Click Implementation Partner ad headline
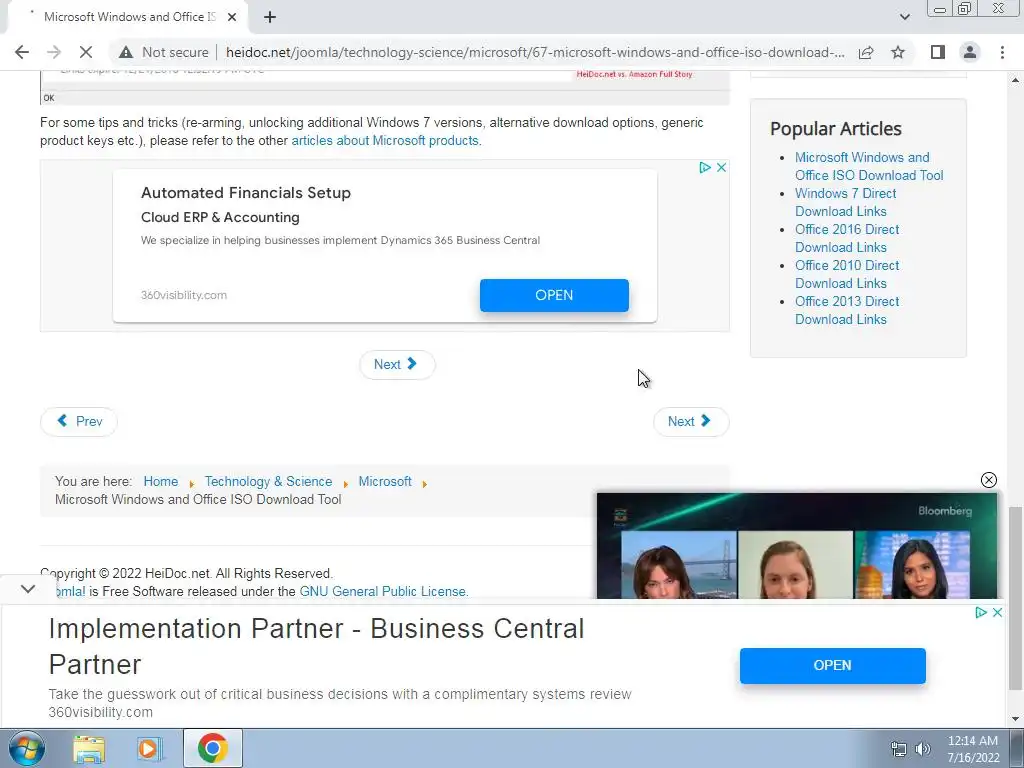Image resolution: width=1024 pixels, height=768 pixels. pos(316,647)
